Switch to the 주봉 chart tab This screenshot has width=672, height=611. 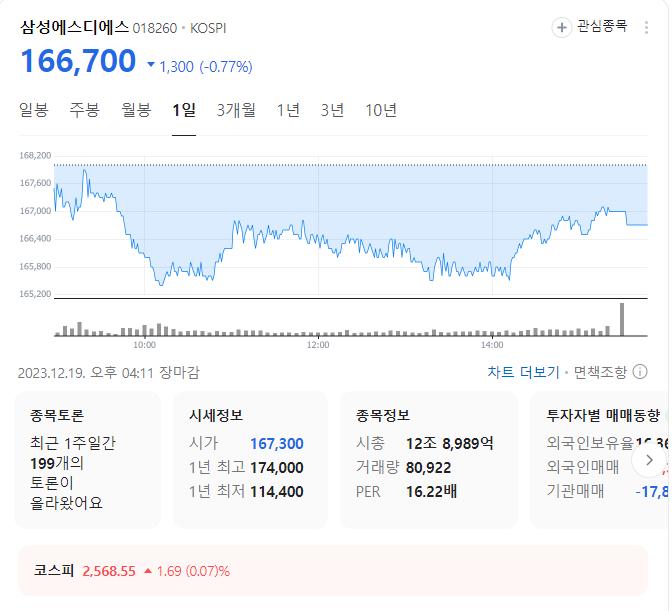(x=84, y=110)
